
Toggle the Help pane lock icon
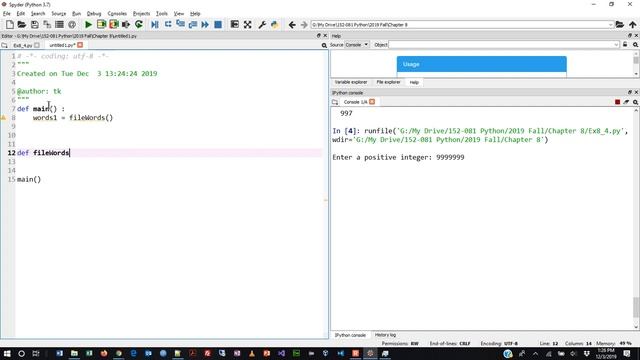(x=625, y=44)
